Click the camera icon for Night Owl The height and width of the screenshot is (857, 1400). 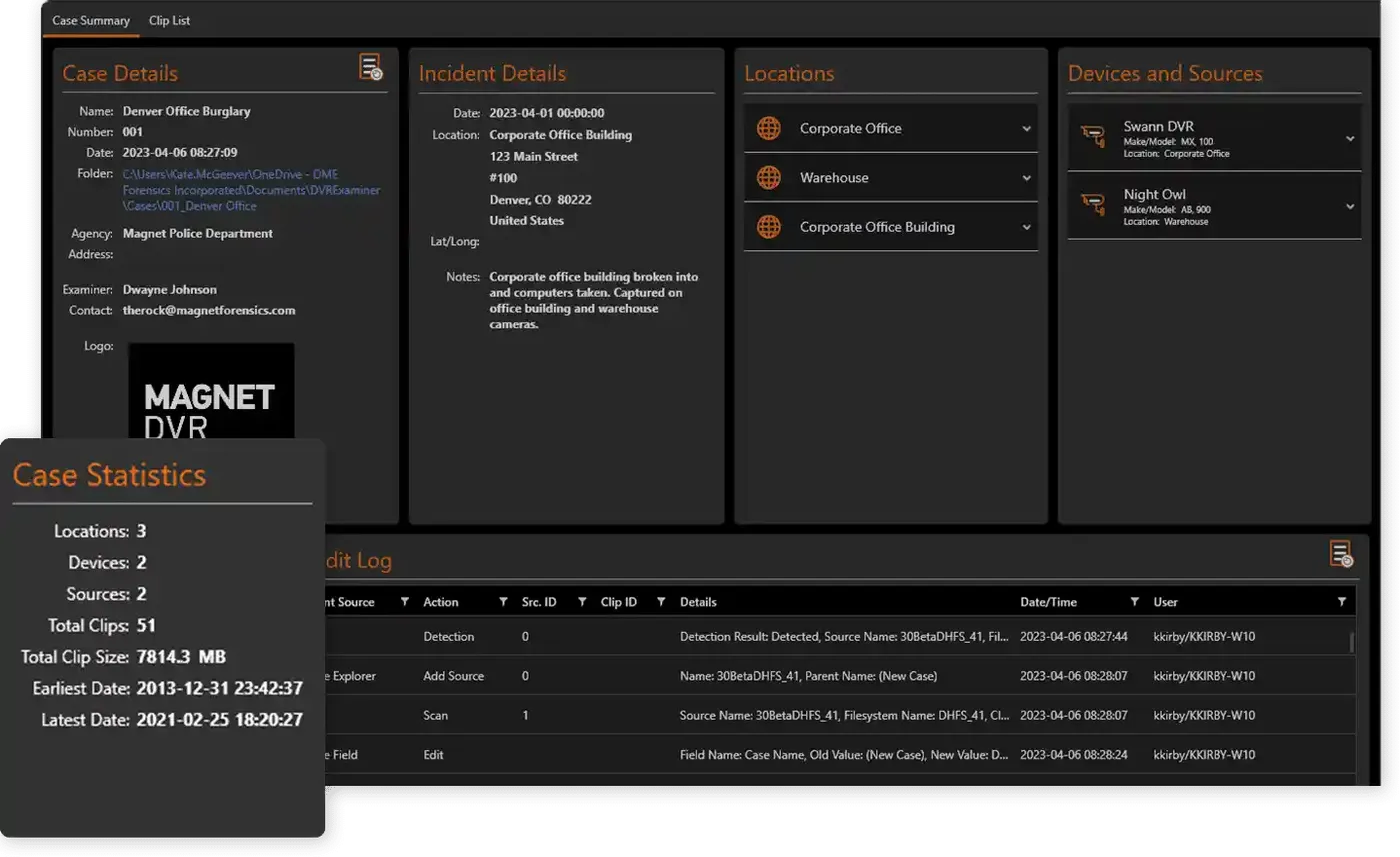tap(1093, 205)
